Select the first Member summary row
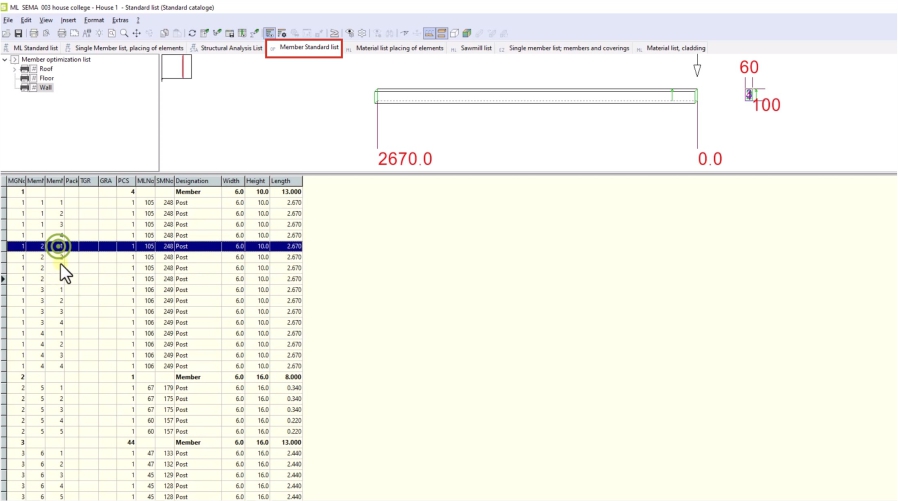Viewport: 898px width, 501px height. tap(188, 191)
